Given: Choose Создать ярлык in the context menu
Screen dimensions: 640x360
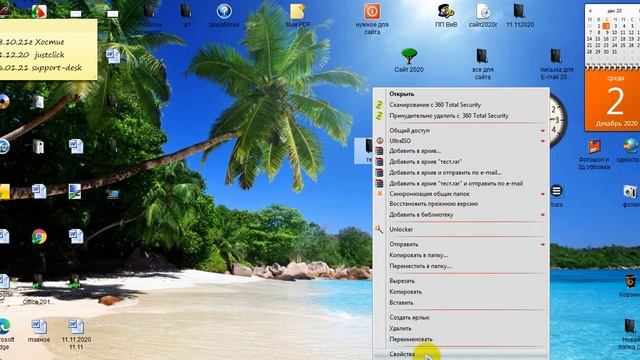Looking at the screenshot, I should coord(409,318).
